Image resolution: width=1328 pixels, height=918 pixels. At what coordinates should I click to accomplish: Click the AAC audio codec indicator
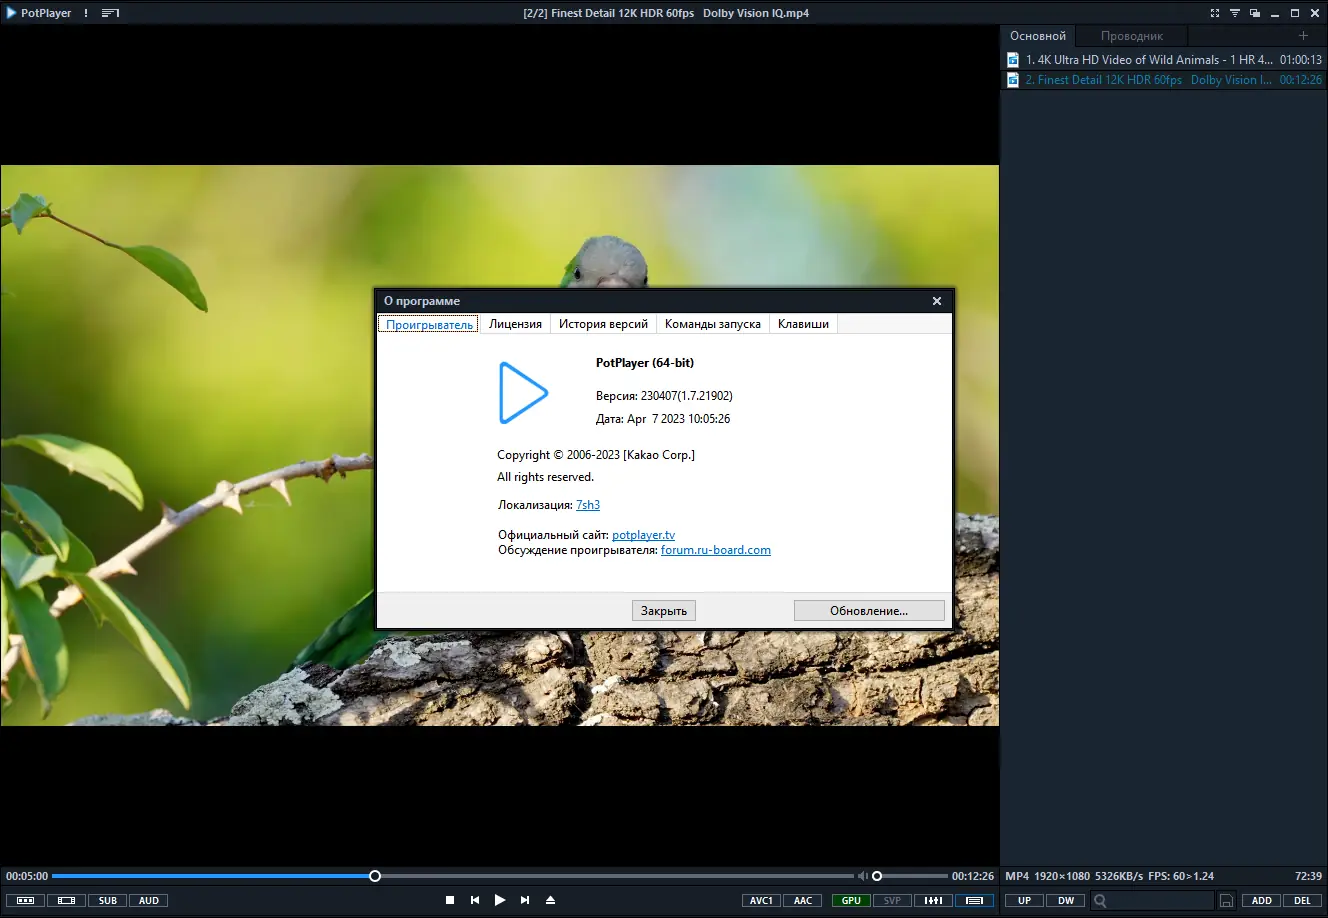(803, 901)
